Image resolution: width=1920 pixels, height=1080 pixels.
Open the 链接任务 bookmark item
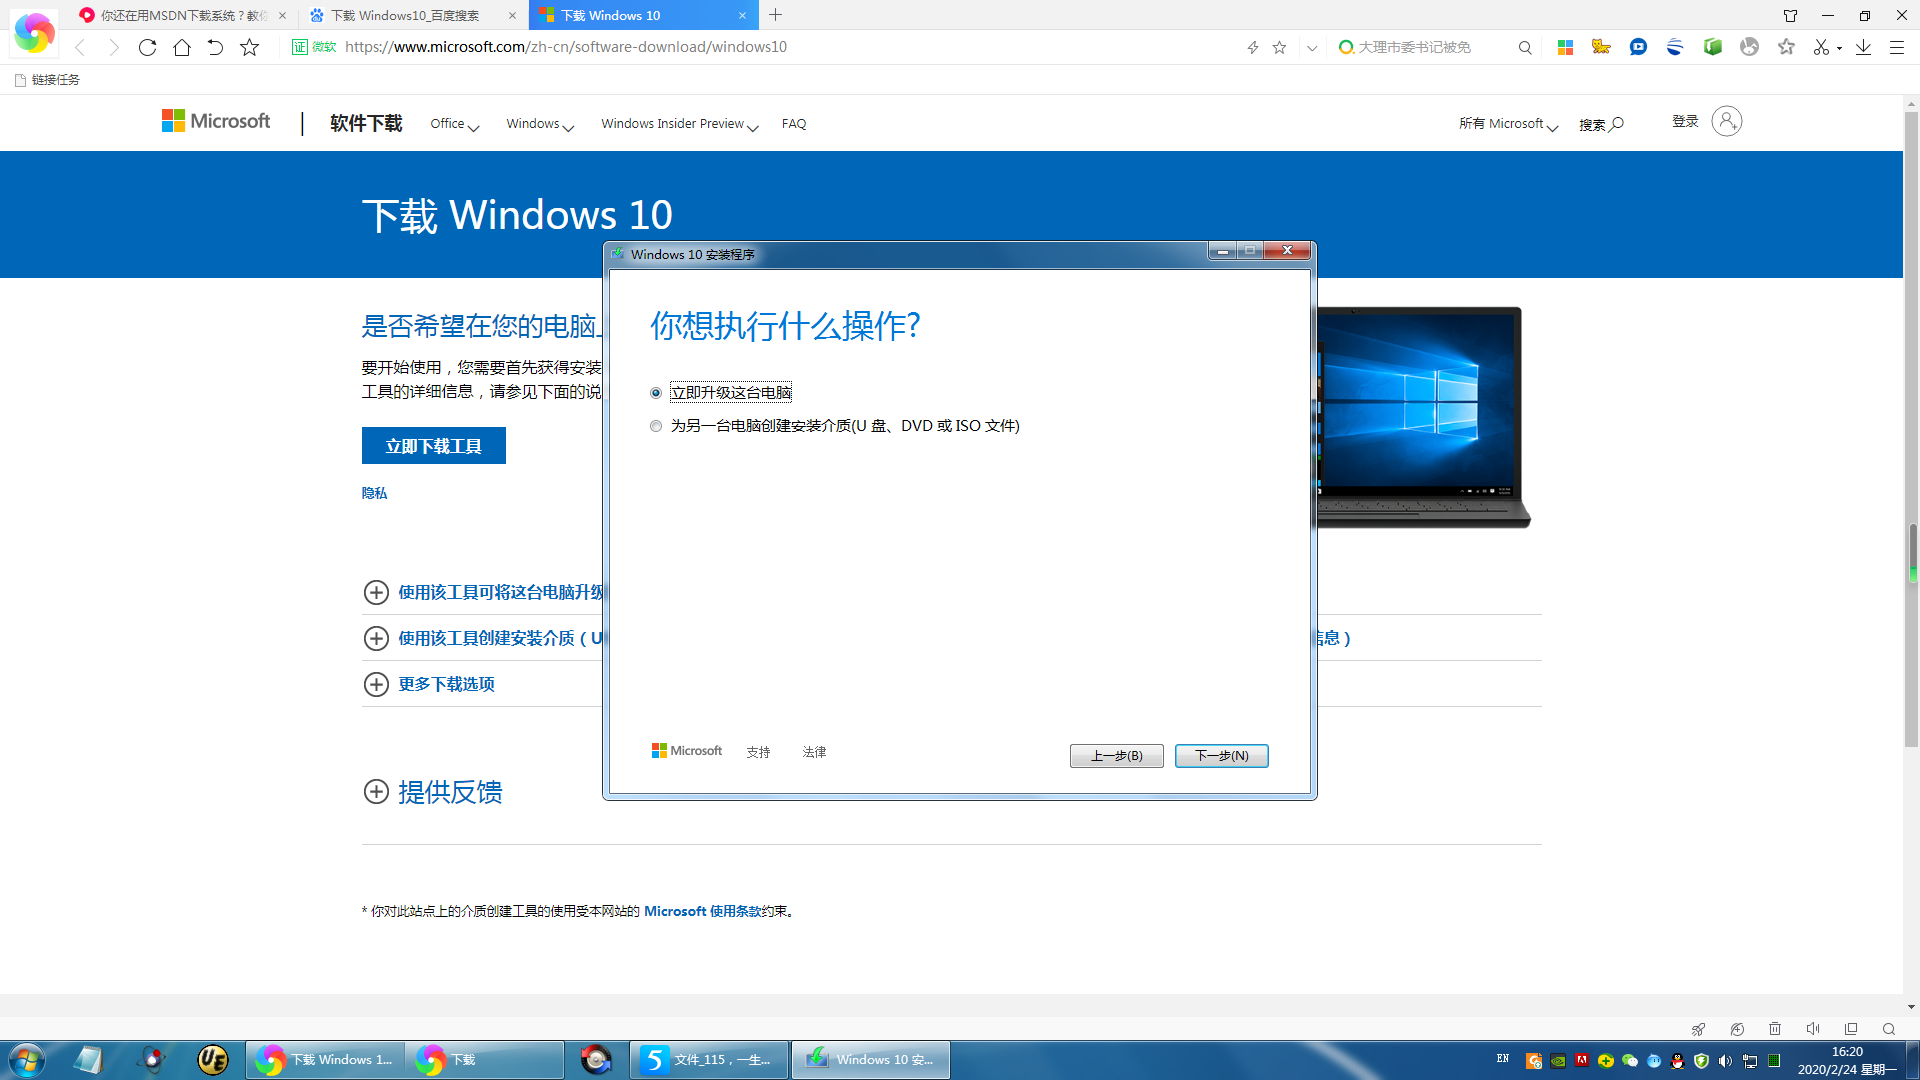point(47,80)
